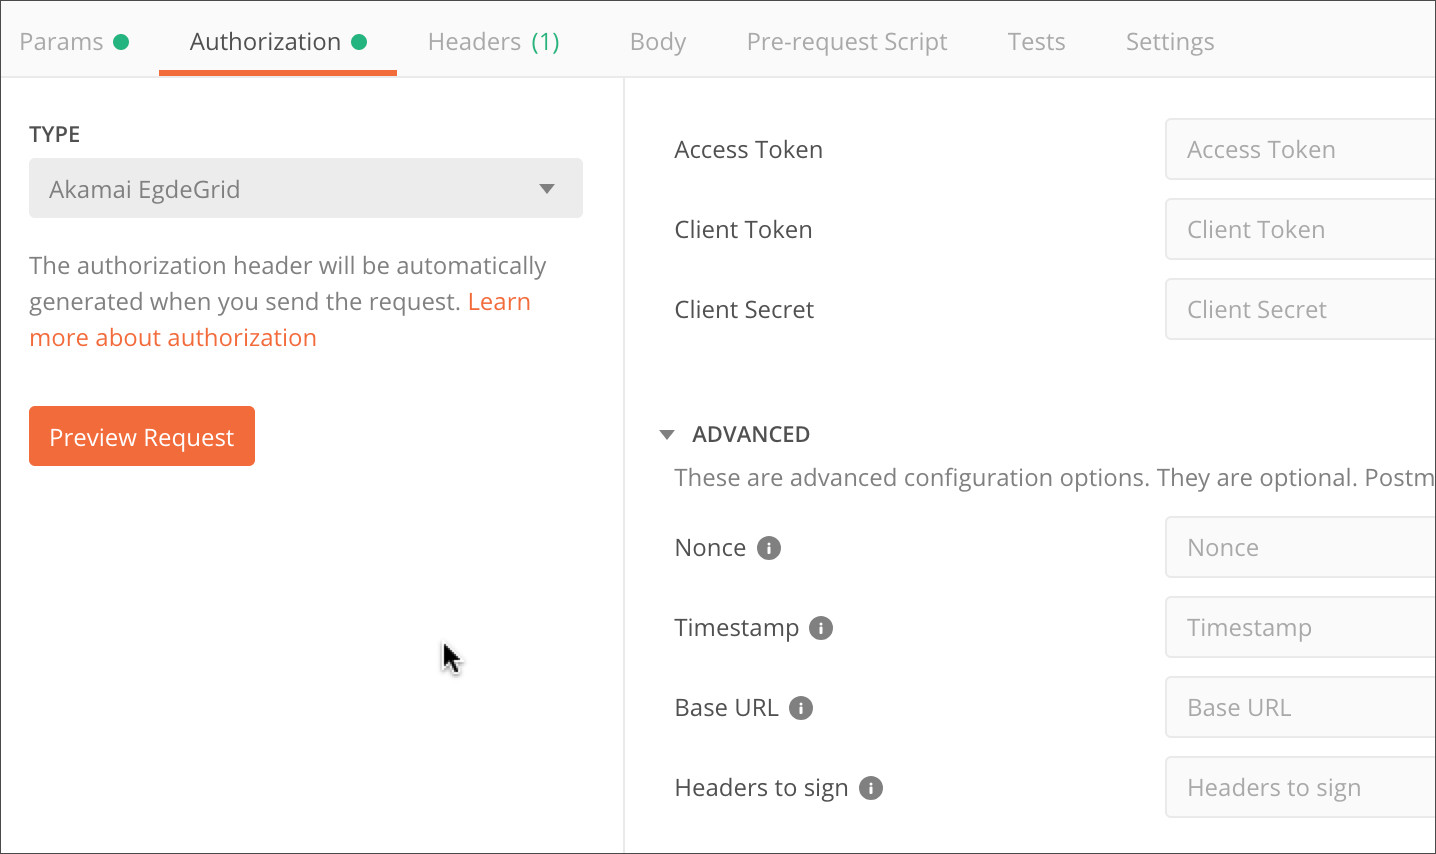Focus the Client Token input field
Image resolution: width=1436 pixels, height=854 pixels.
click(1300, 229)
